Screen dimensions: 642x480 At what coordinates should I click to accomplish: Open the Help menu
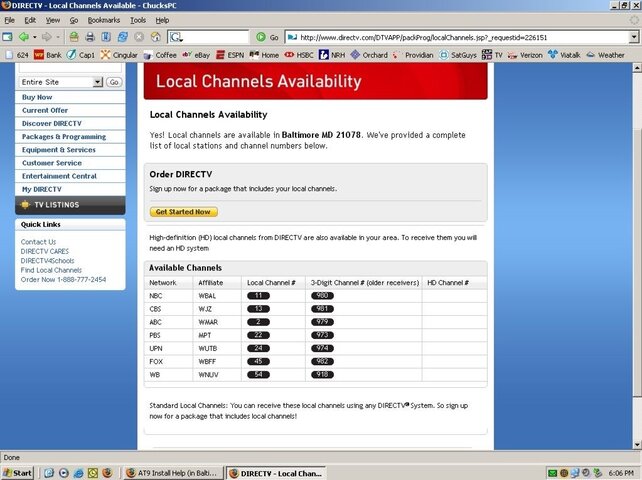(x=162, y=20)
